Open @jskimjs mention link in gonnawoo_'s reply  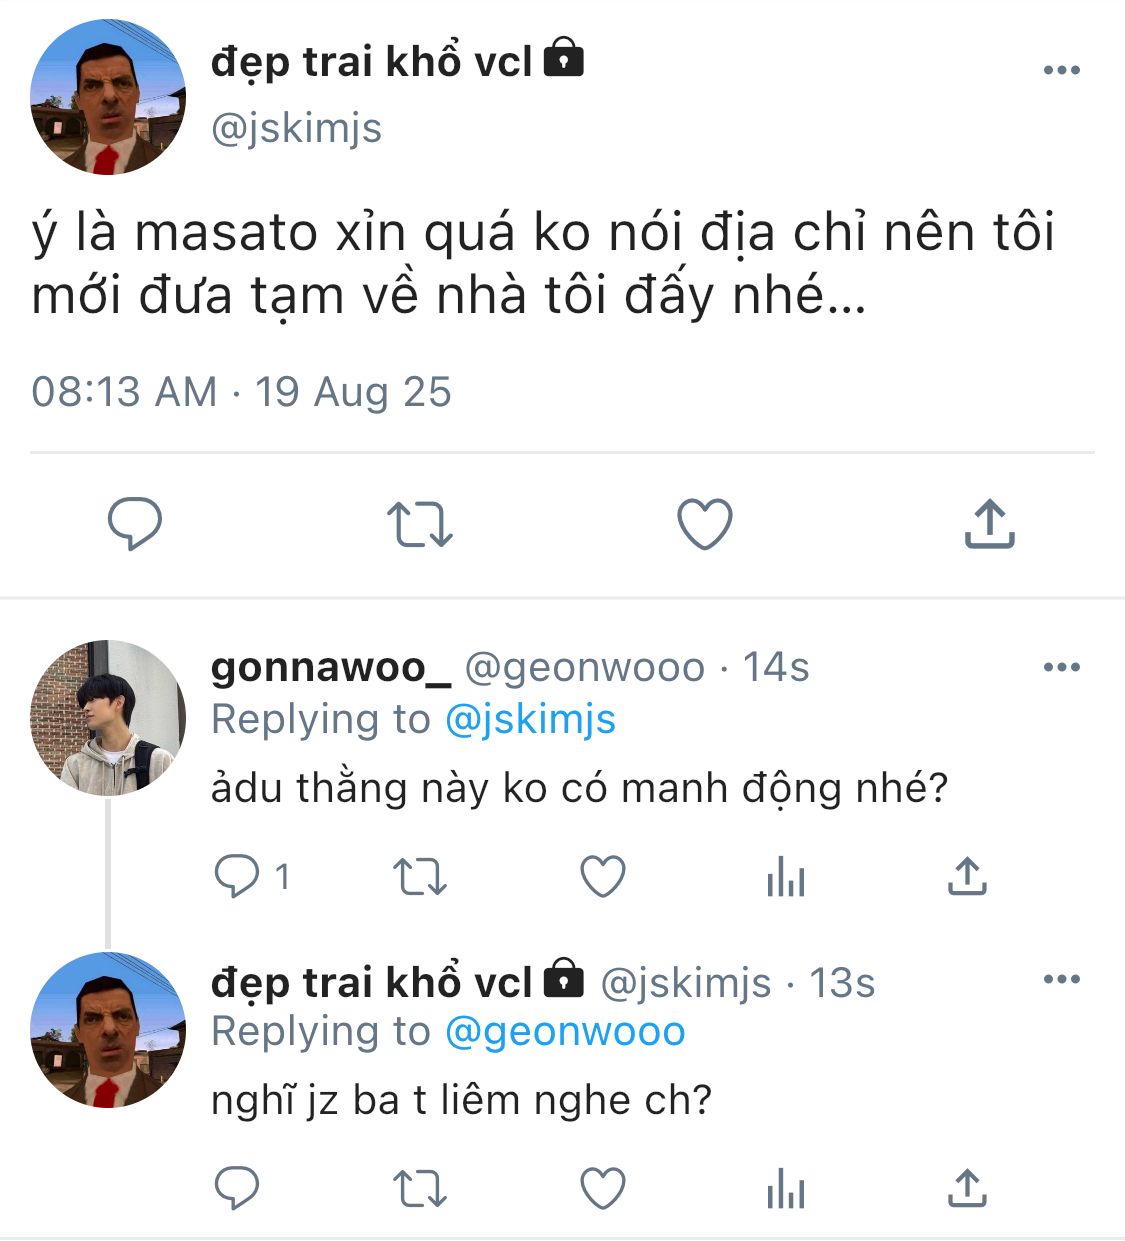530,720
